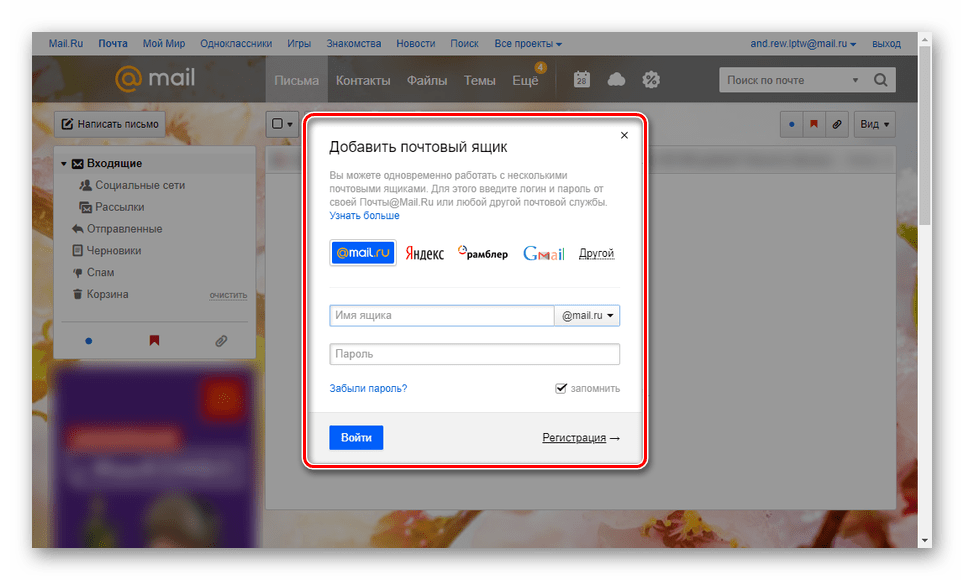Click the Узнать больше link
Image resolution: width=964 pixels, height=580 pixels.
pyautogui.click(x=365, y=215)
